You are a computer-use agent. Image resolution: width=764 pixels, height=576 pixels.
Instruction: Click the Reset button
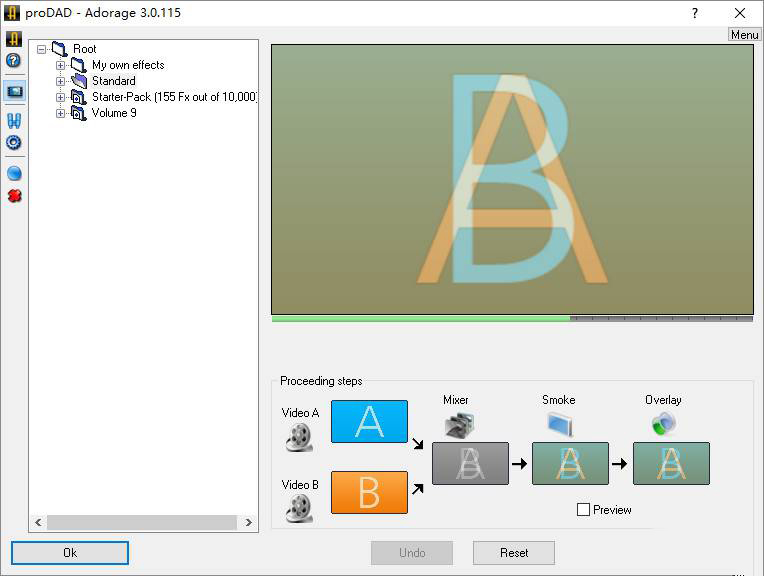pyautogui.click(x=514, y=552)
